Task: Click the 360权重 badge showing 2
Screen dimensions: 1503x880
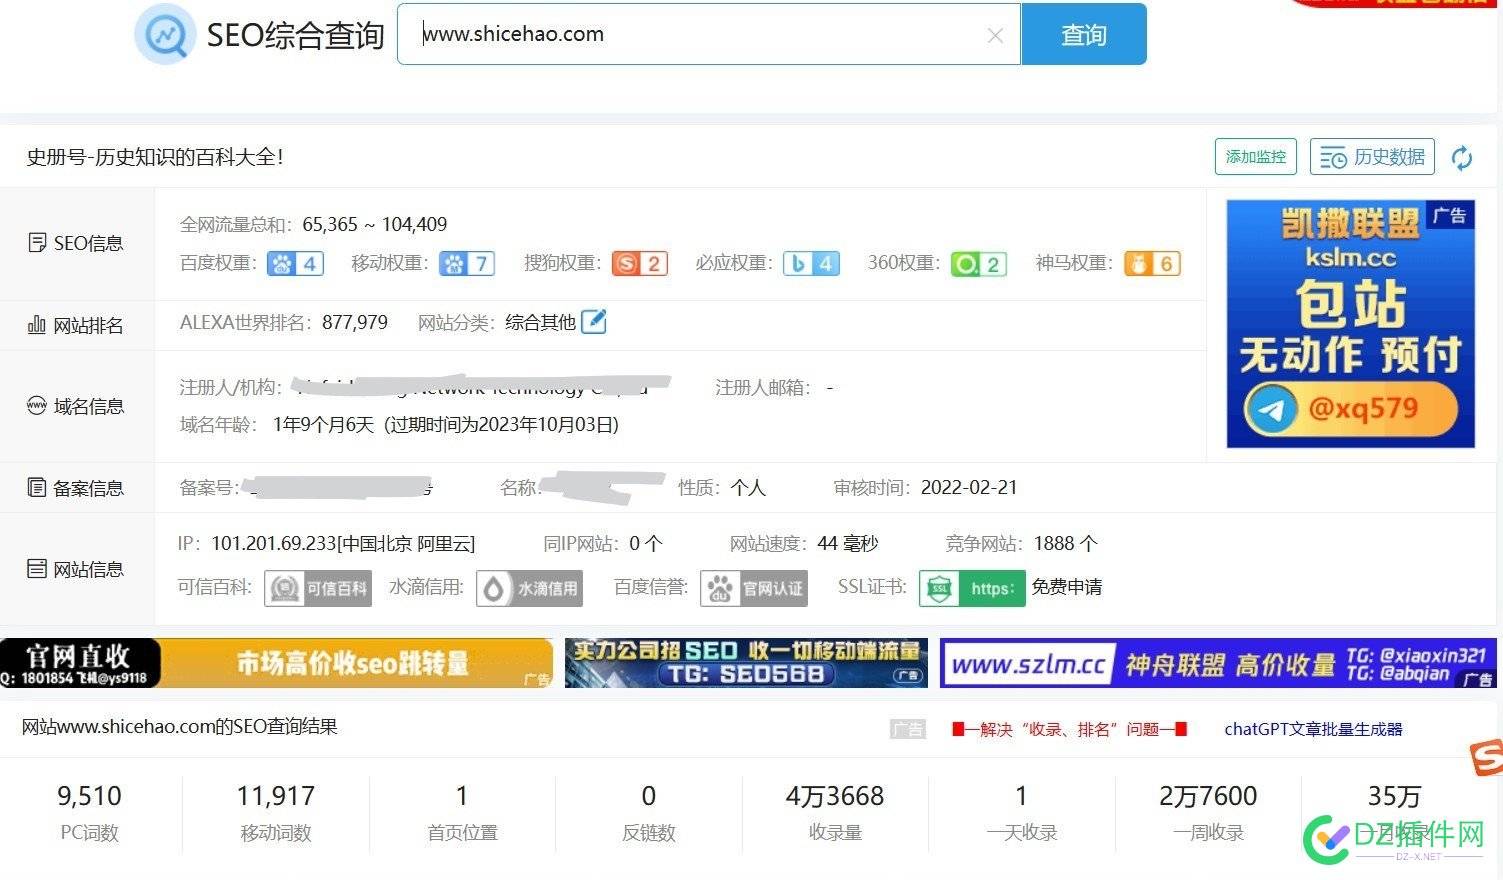Action: click(x=979, y=264)
